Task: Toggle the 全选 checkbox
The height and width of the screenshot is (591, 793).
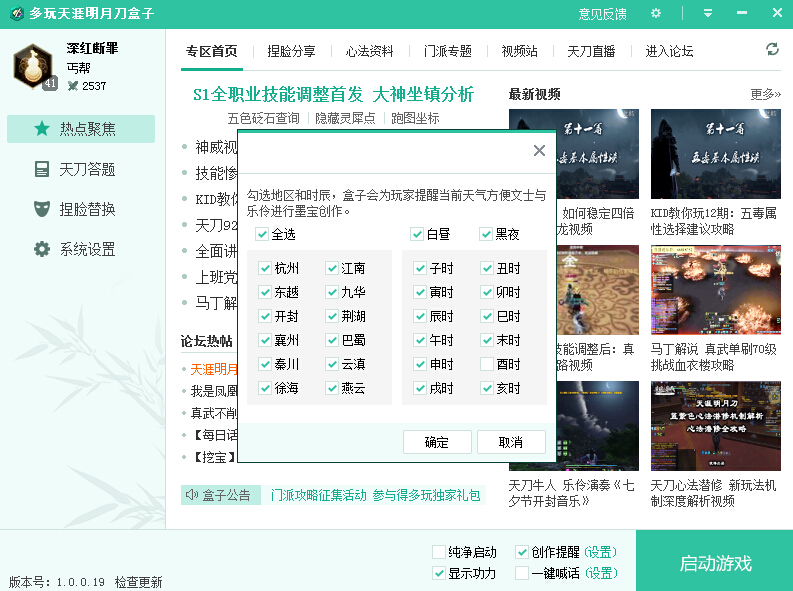Action: tap(263, 234)
